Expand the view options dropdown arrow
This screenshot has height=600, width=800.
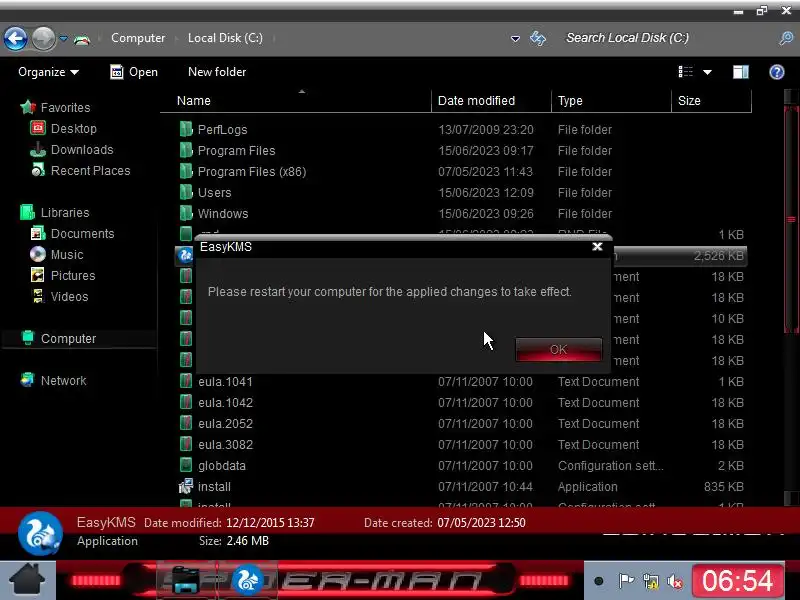tap(707, 72)
